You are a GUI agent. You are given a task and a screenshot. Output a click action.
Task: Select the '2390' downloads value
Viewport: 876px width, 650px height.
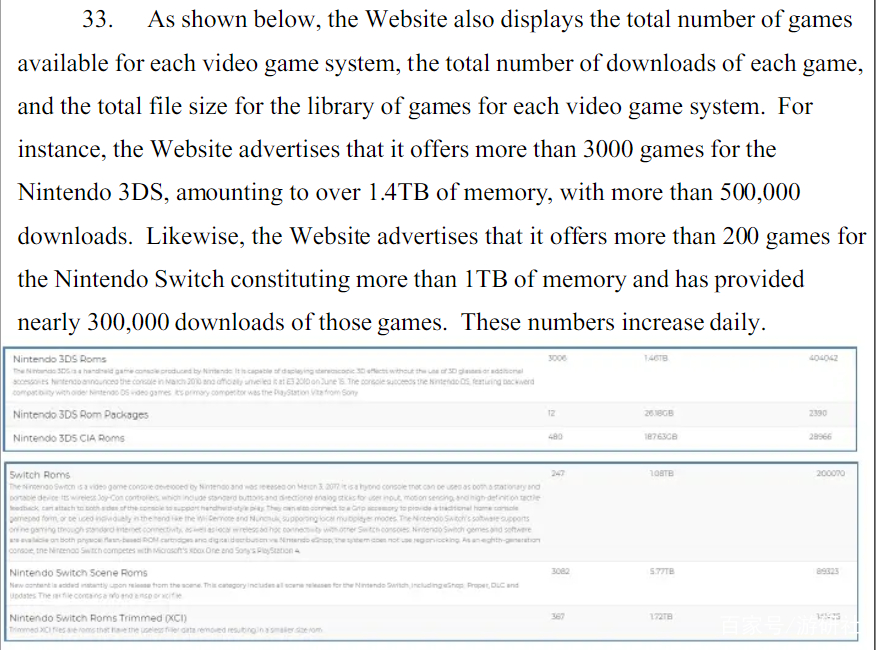(x=818, y=413)
